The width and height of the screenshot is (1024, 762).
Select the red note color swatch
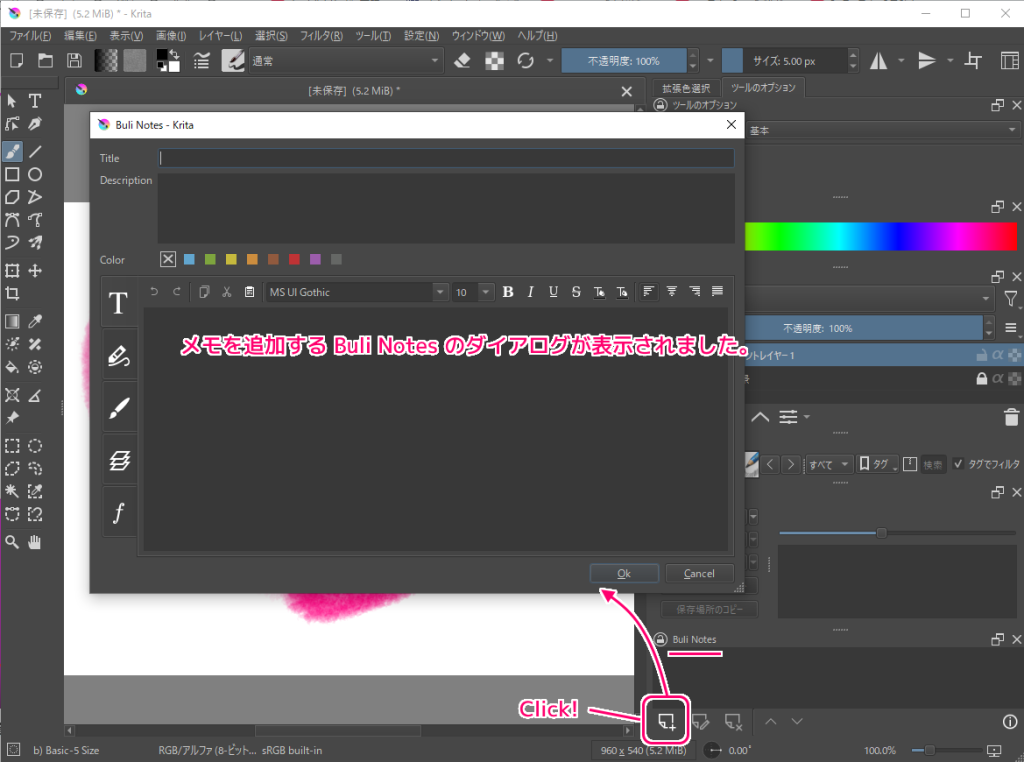295,259
